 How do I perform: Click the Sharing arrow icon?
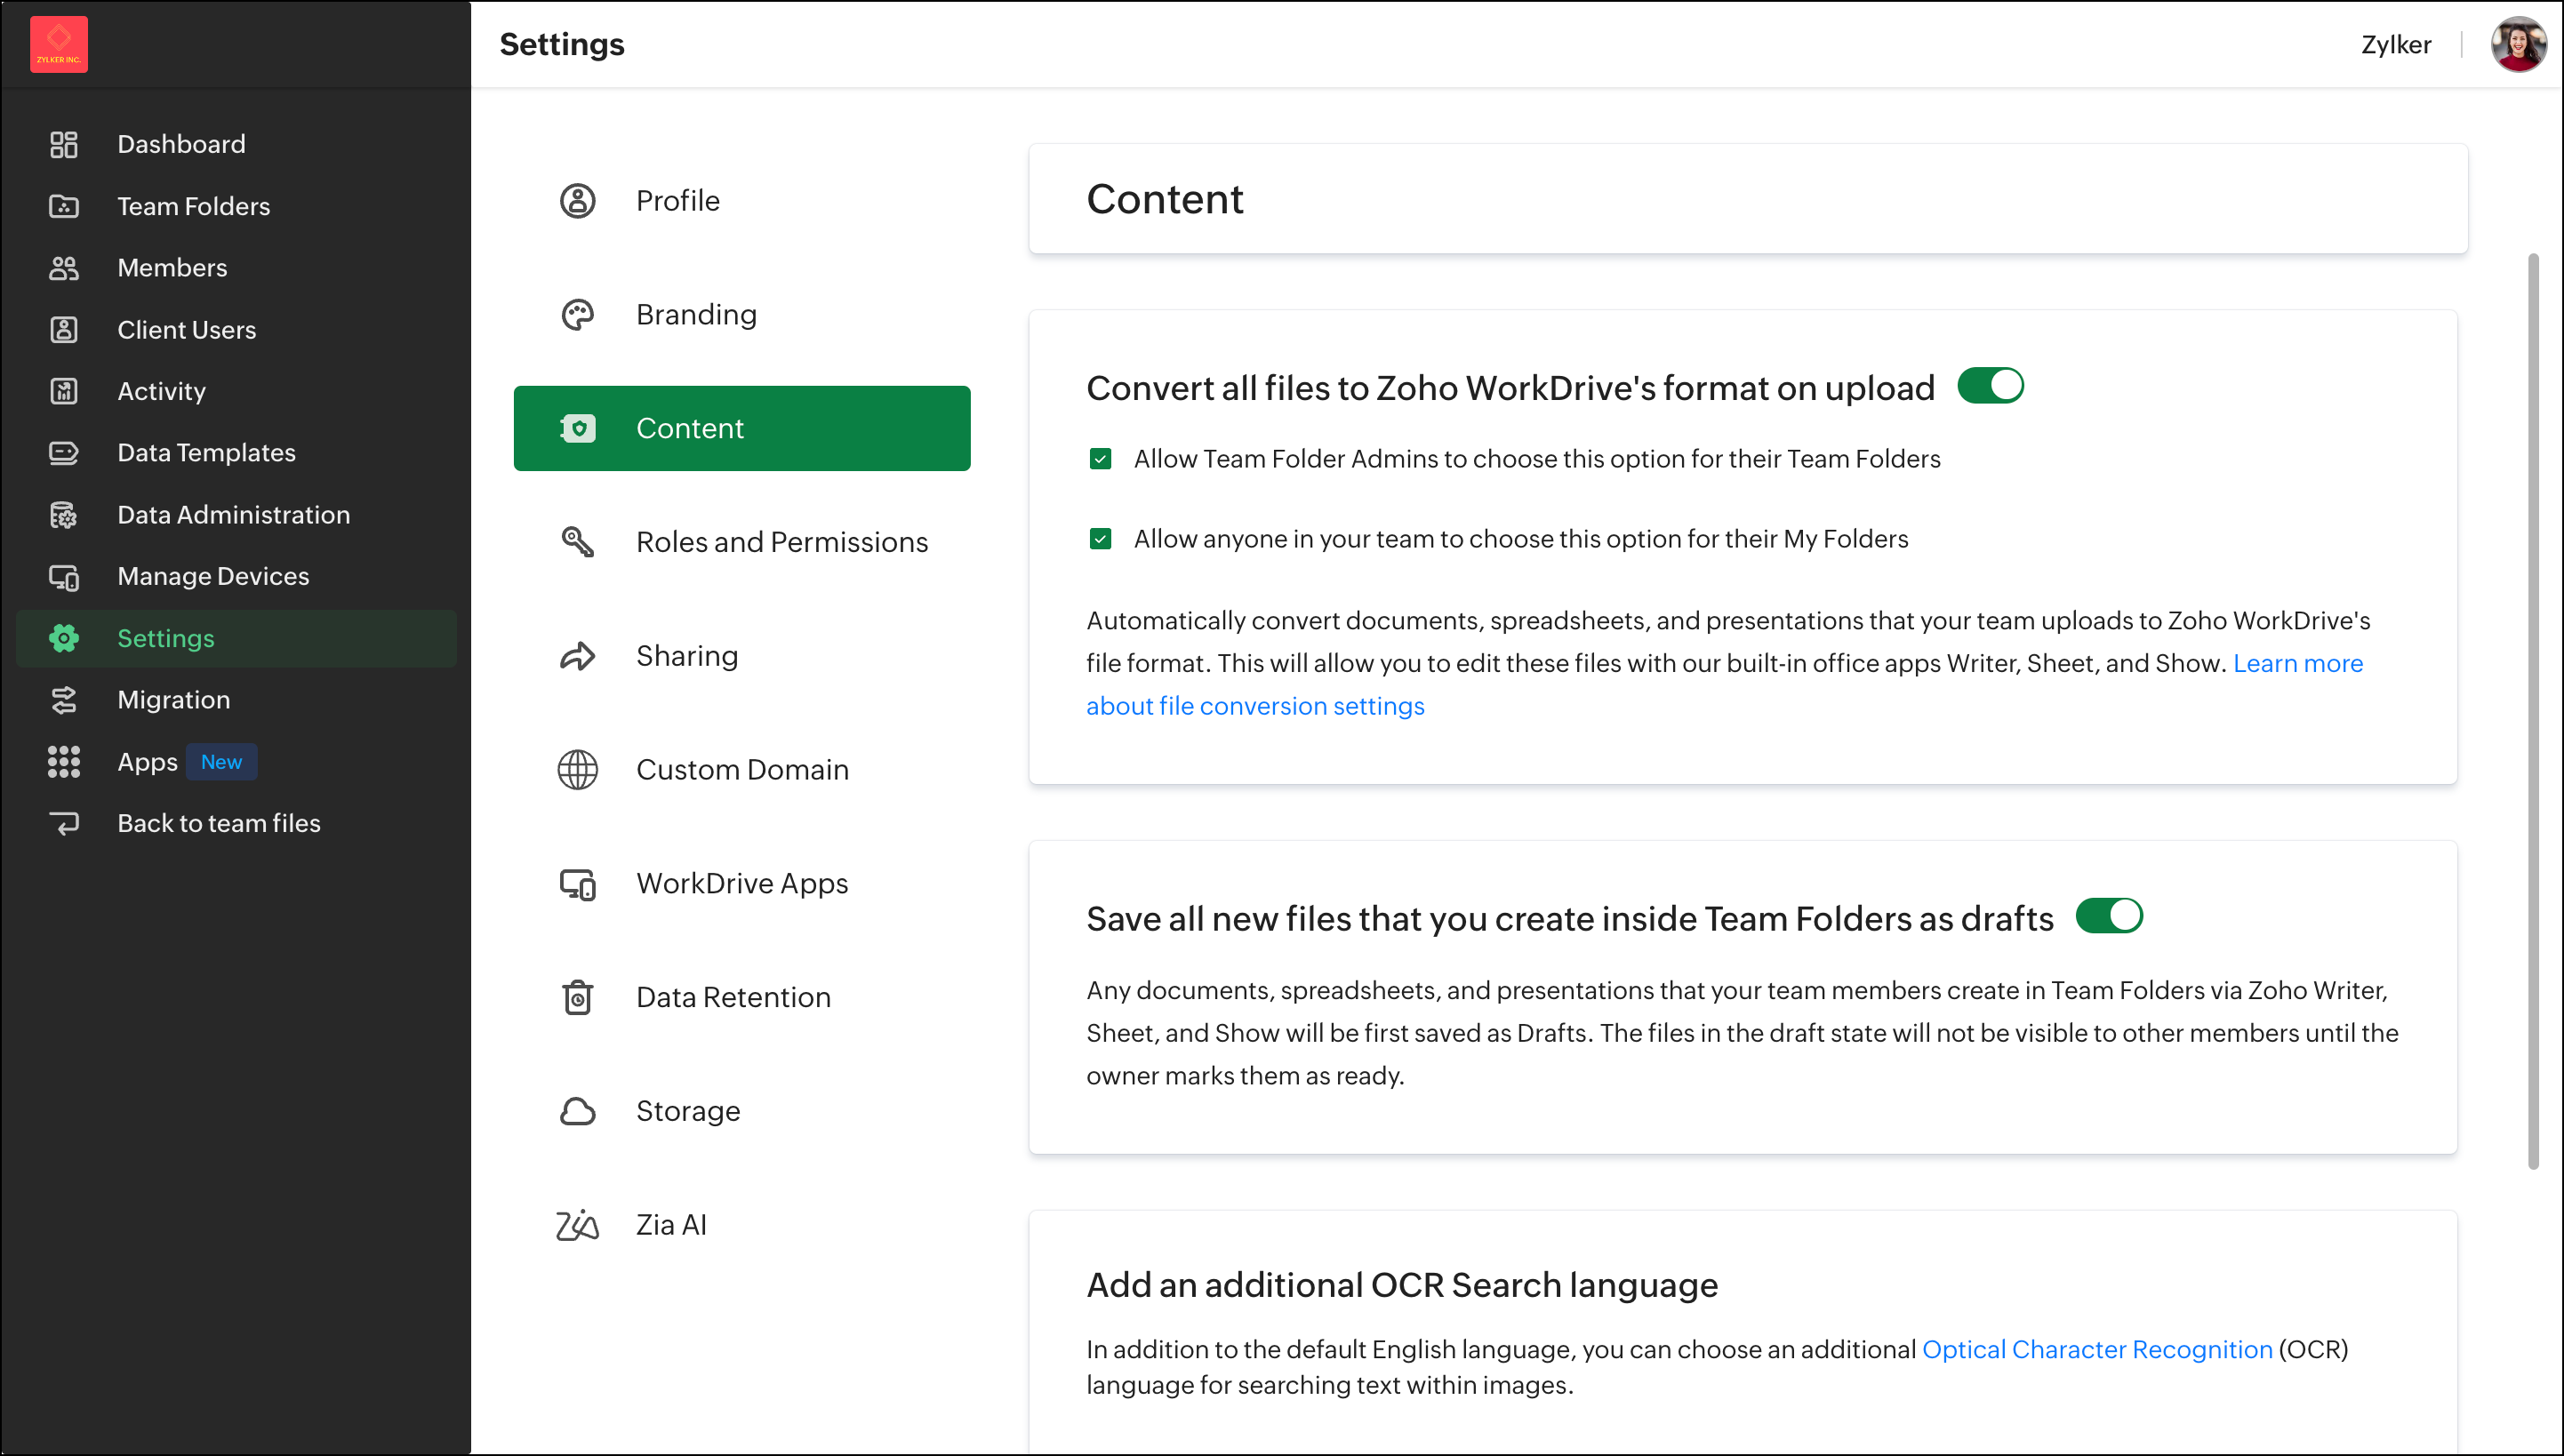tap(578, 656)
